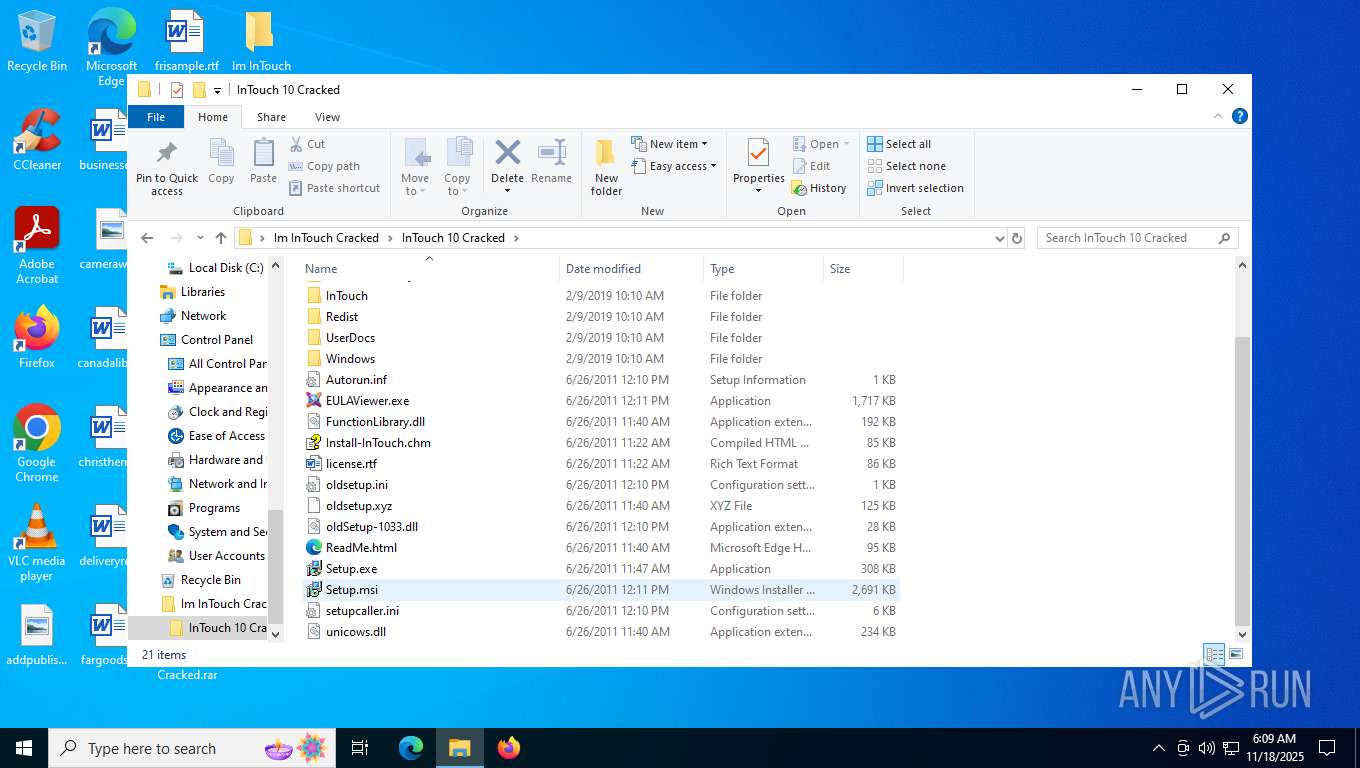
Task: Open the Open button dropdown
Action: coord(846,144)
